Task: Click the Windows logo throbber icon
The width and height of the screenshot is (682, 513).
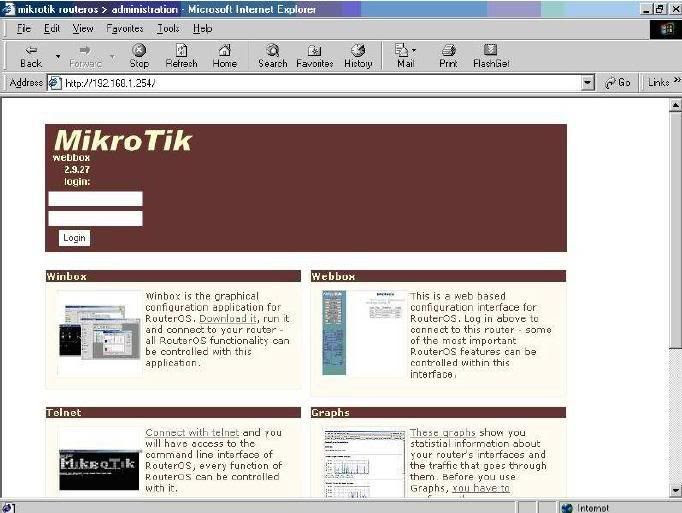Action: [666, 29]
